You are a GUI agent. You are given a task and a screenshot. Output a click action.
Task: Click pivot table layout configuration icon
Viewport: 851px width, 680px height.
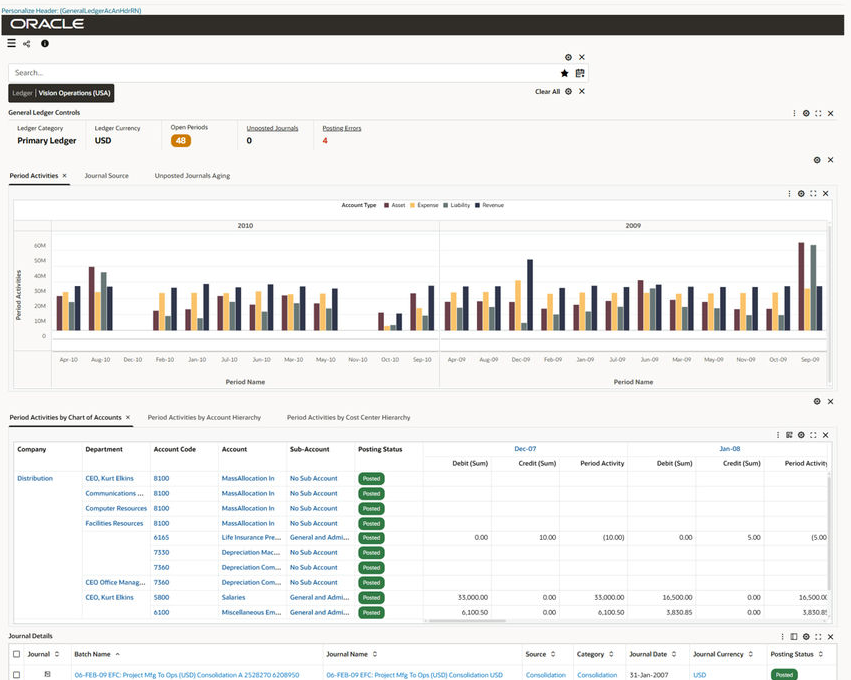coord(789,435)
